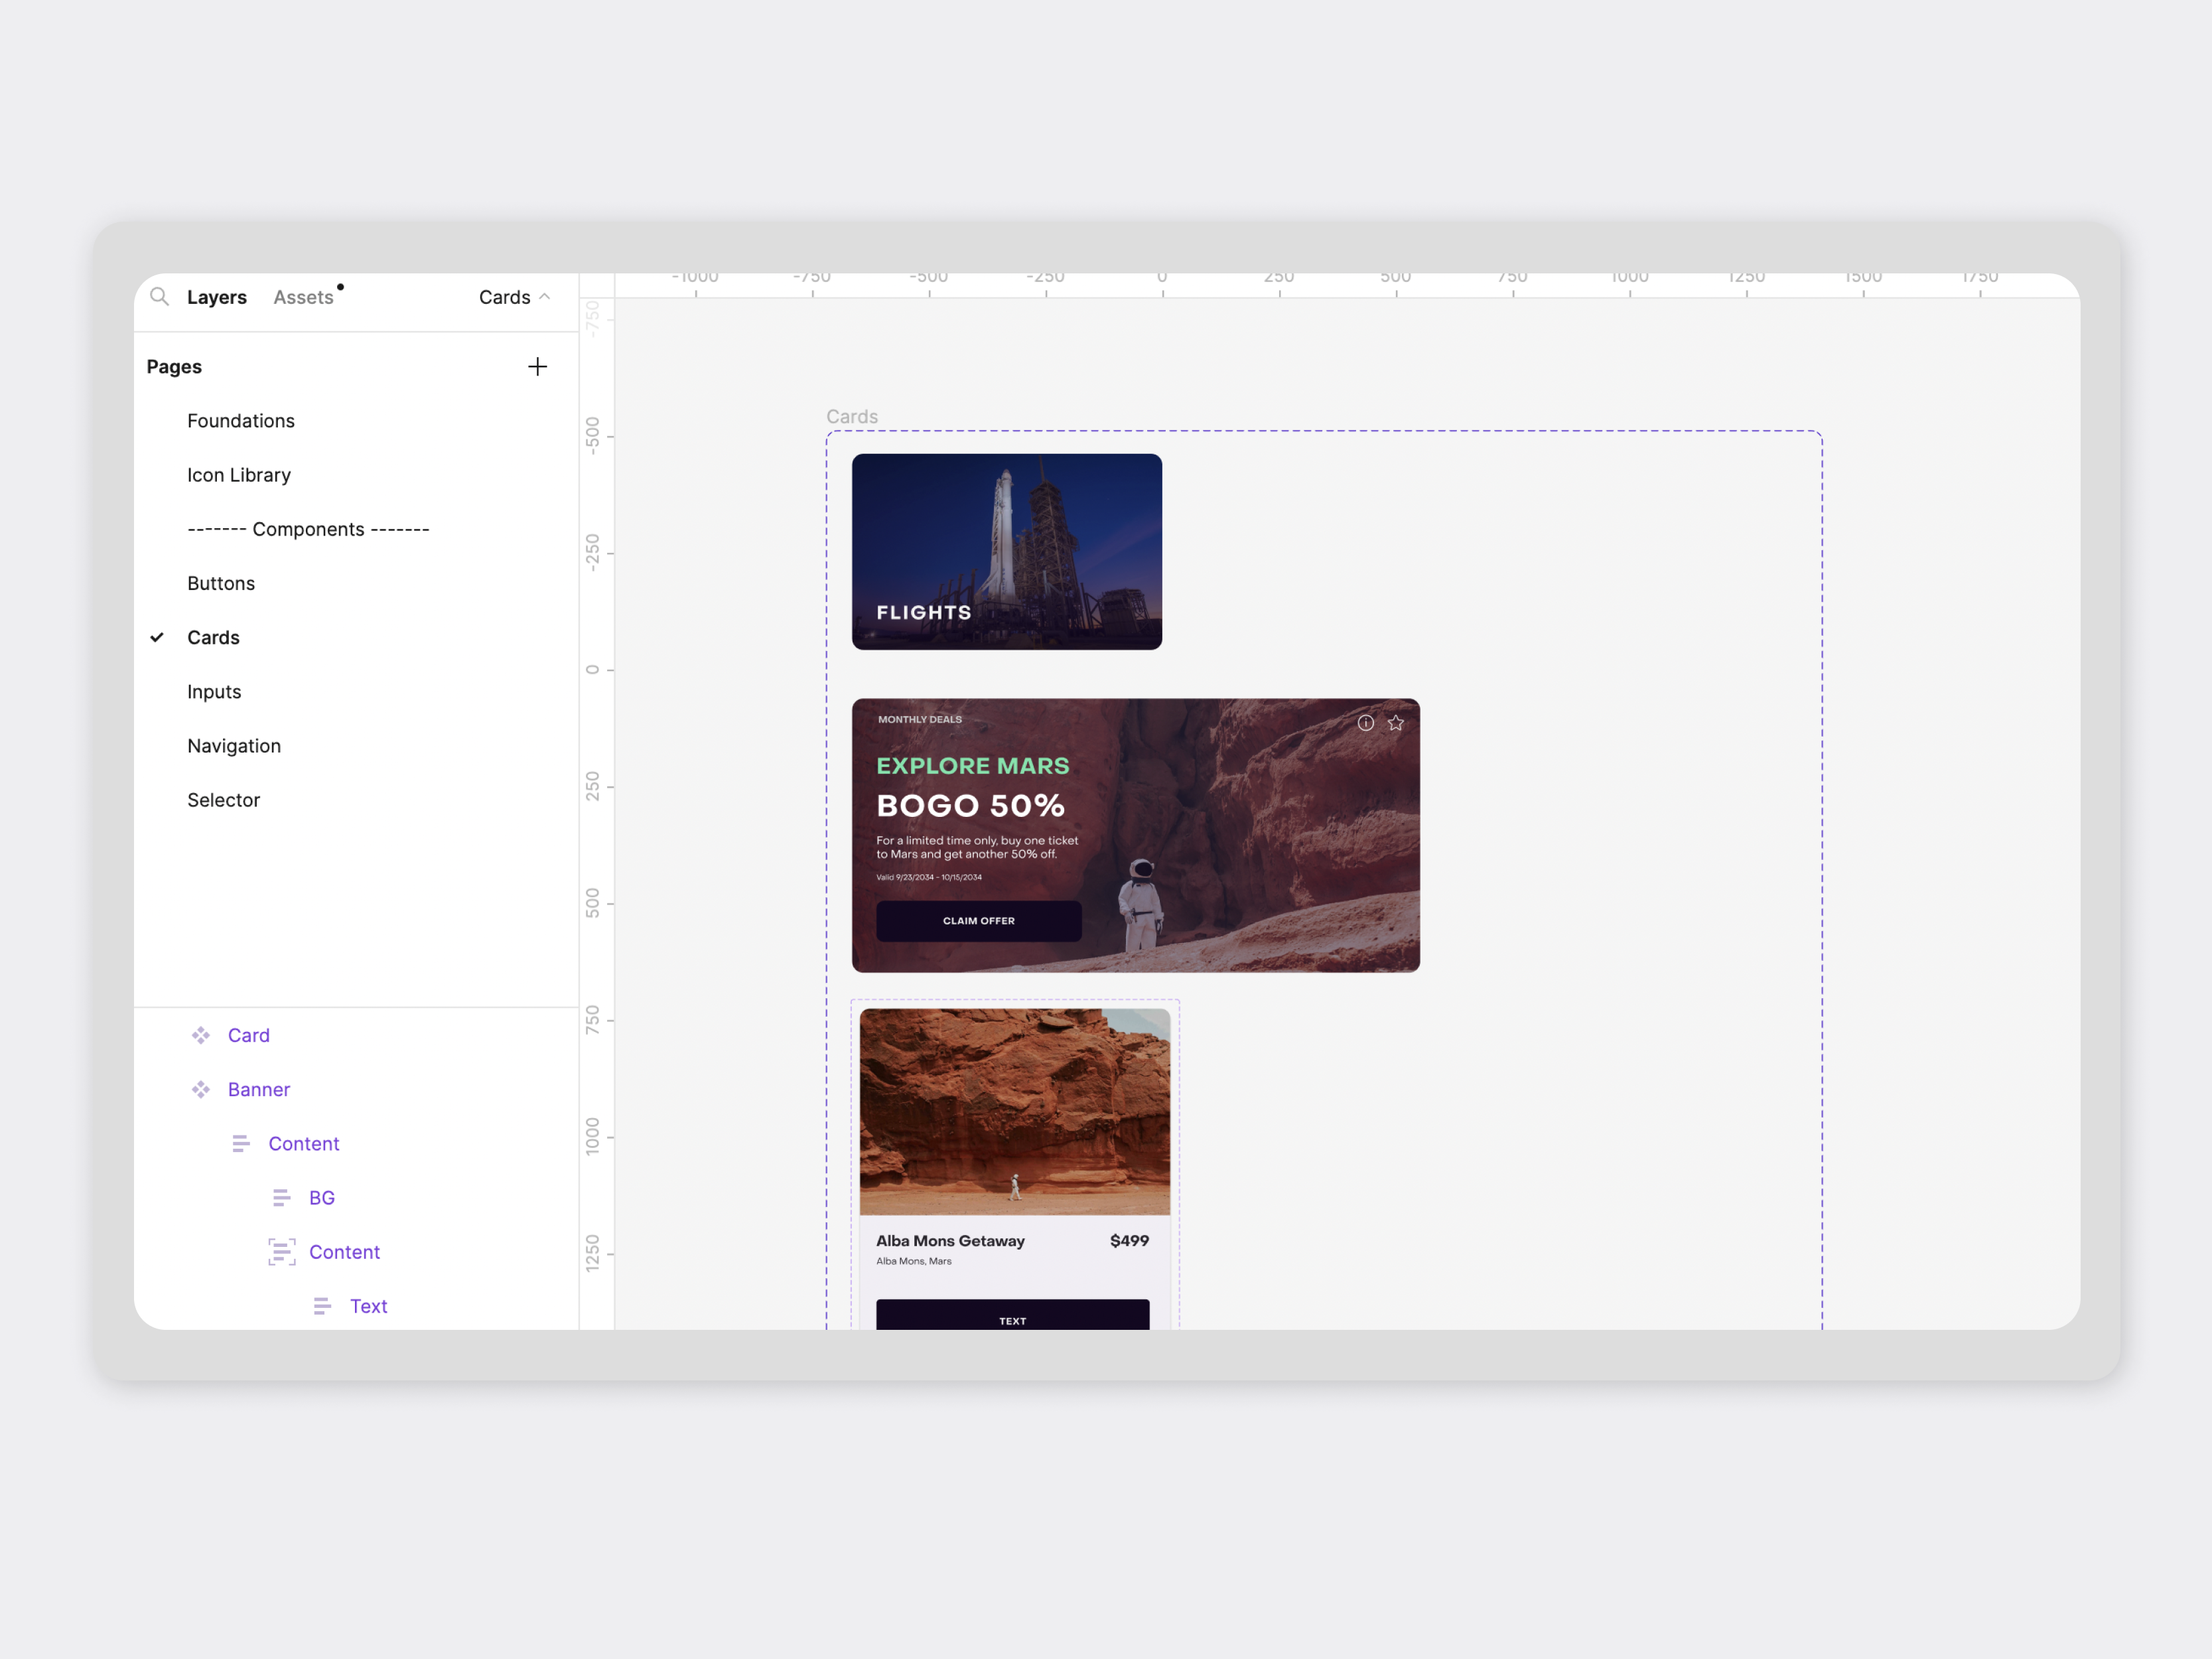This screenshot has width=2212, height=1659.
Task: Click the Card component icon in layers
Action: pos(201,1035)
